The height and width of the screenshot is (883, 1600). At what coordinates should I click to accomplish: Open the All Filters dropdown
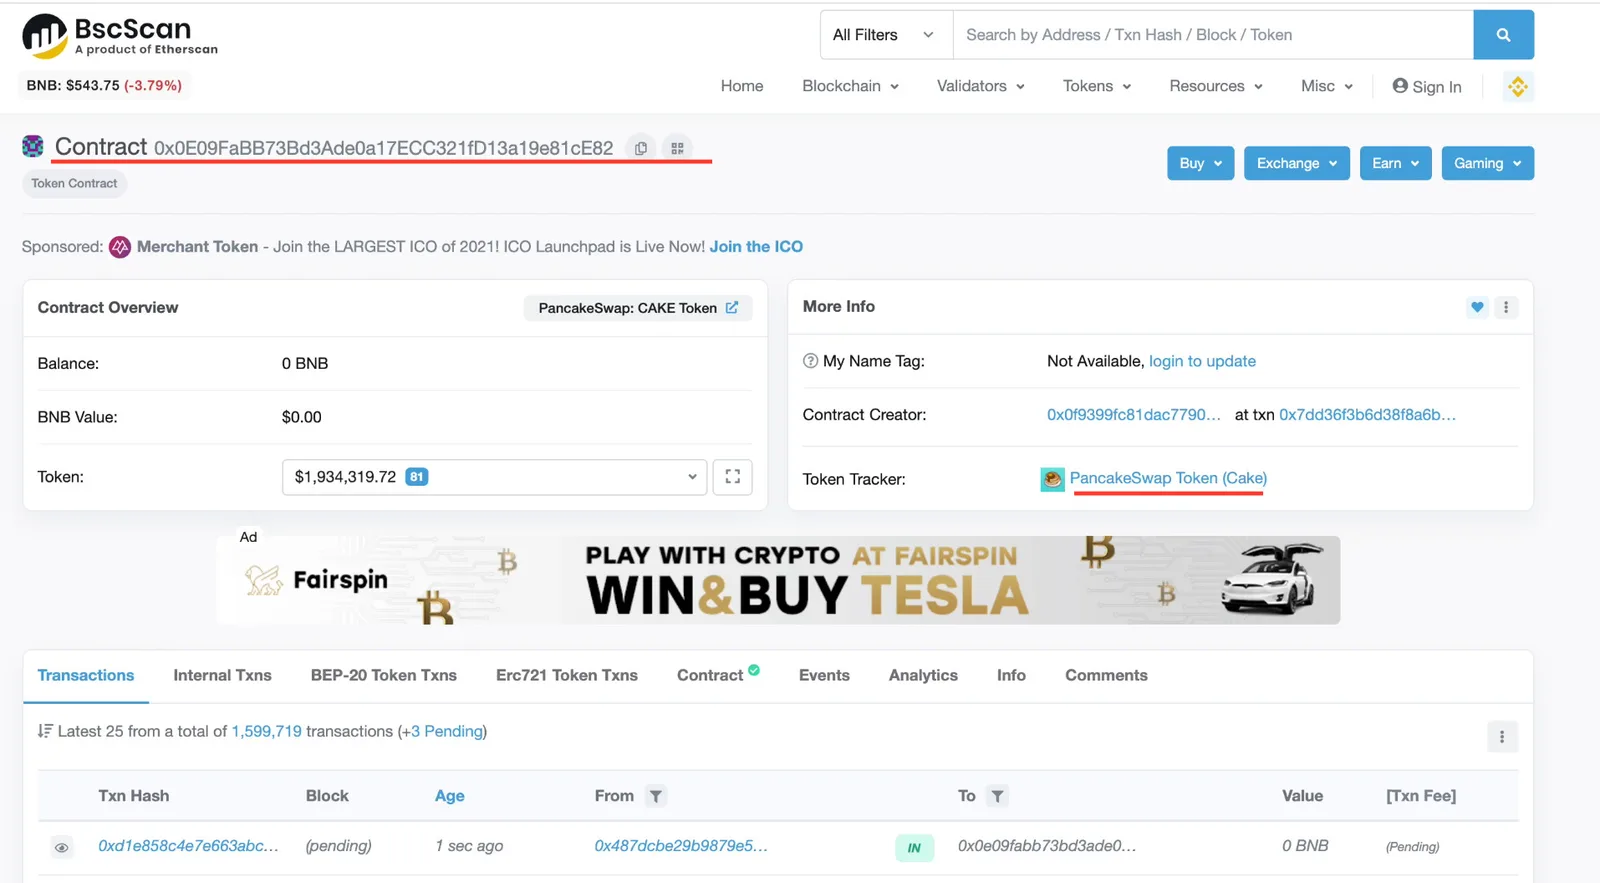tap(886, 35)
